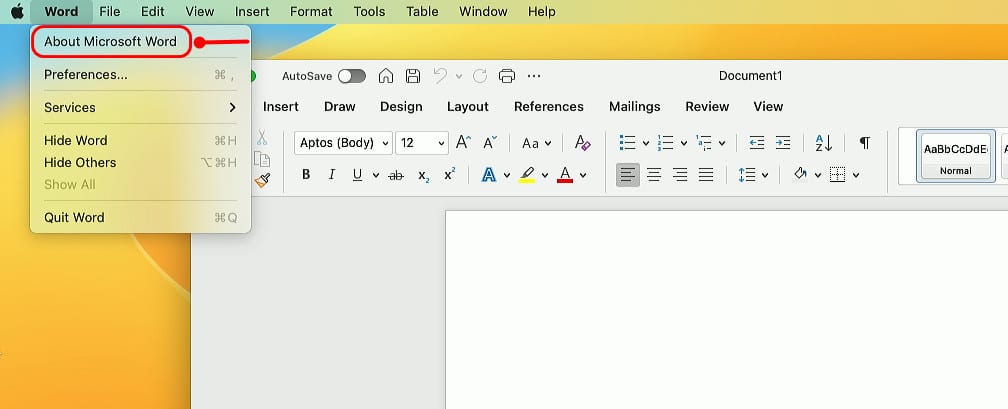The image size is (1008, 409).
Task: Print the document using the printer icon
Action: point(507,76)
